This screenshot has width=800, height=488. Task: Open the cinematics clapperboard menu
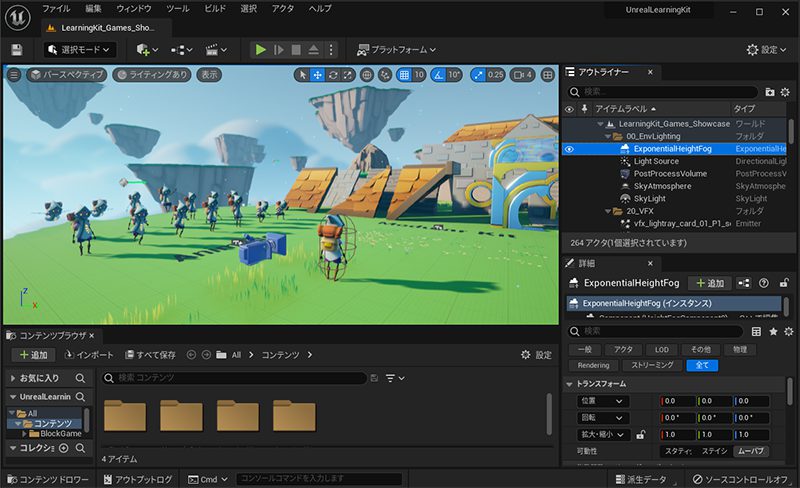(x=213, y=49)
